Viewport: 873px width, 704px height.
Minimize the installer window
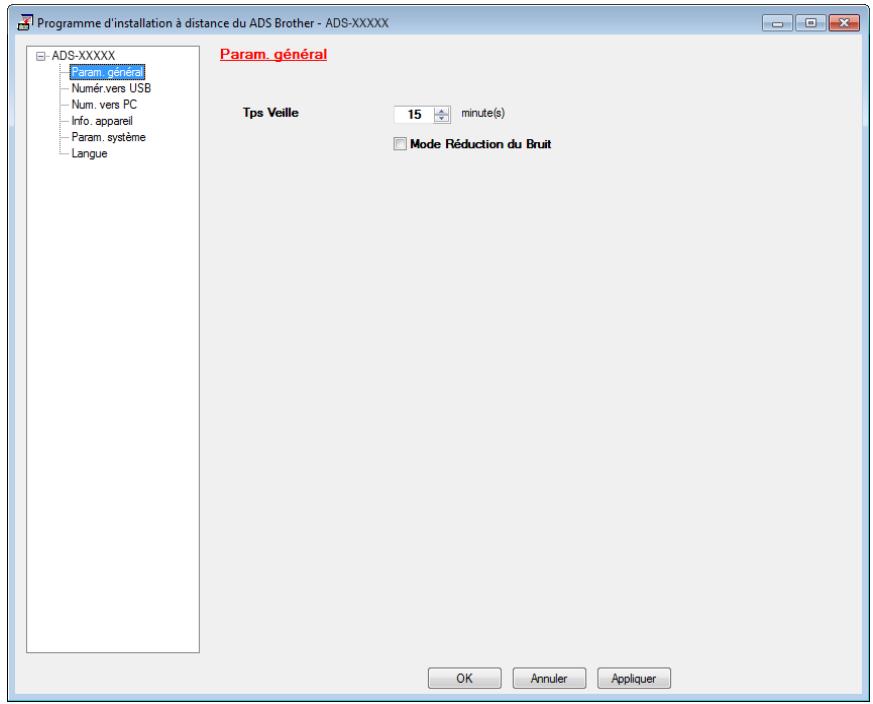pyautogui.click(x=777, y=23)
